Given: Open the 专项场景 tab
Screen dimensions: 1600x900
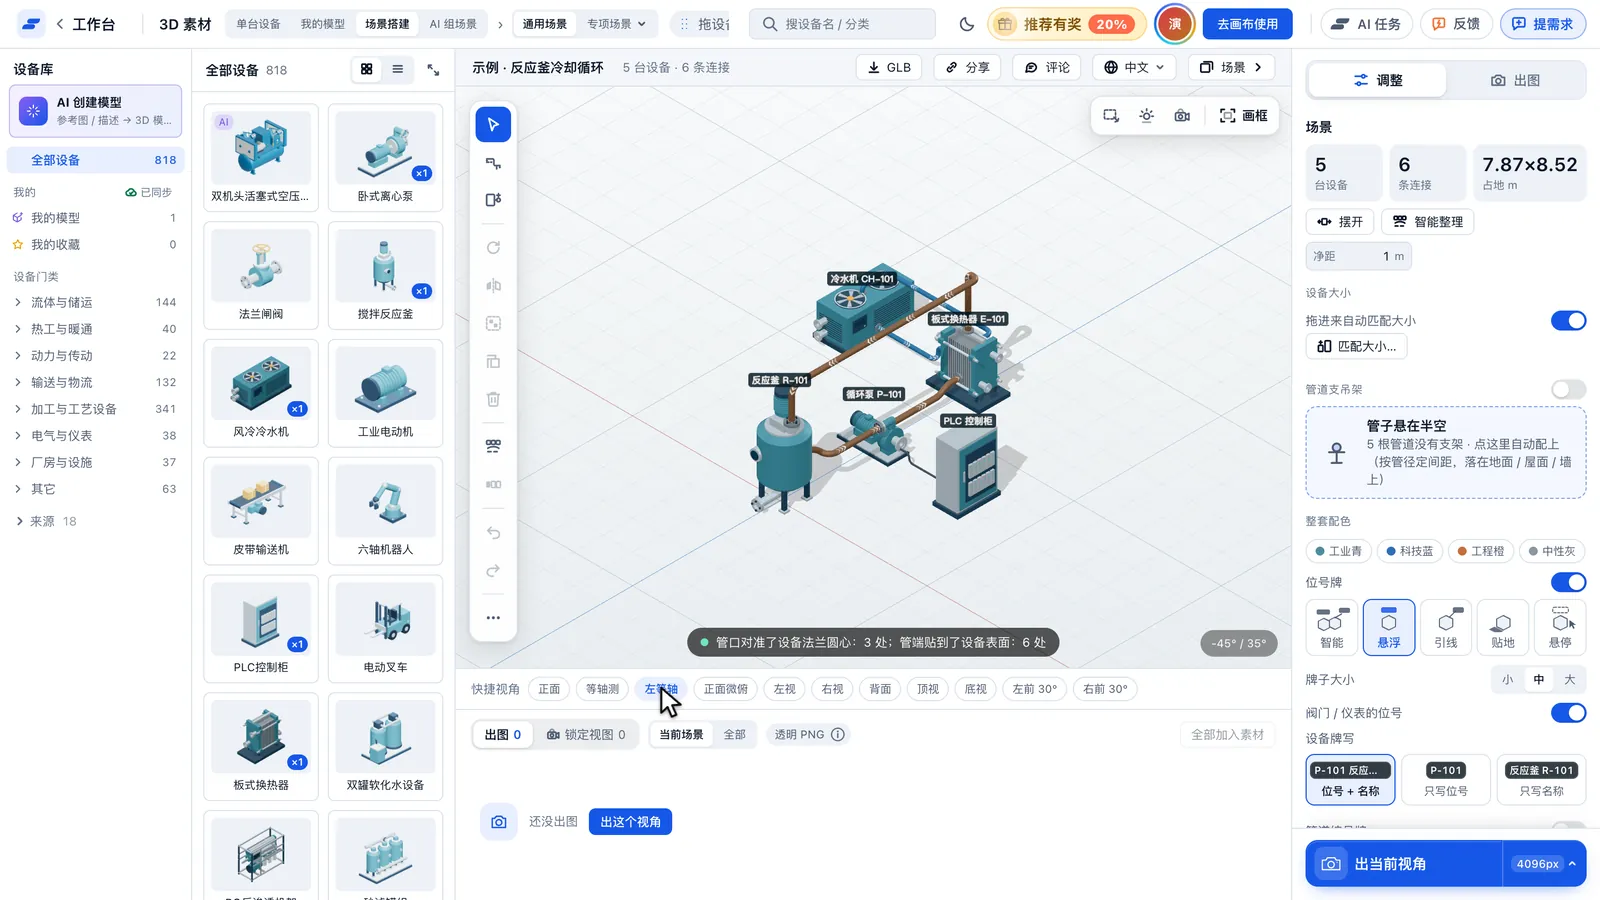Looking at the screenshot, I should [x=616, y=24].
